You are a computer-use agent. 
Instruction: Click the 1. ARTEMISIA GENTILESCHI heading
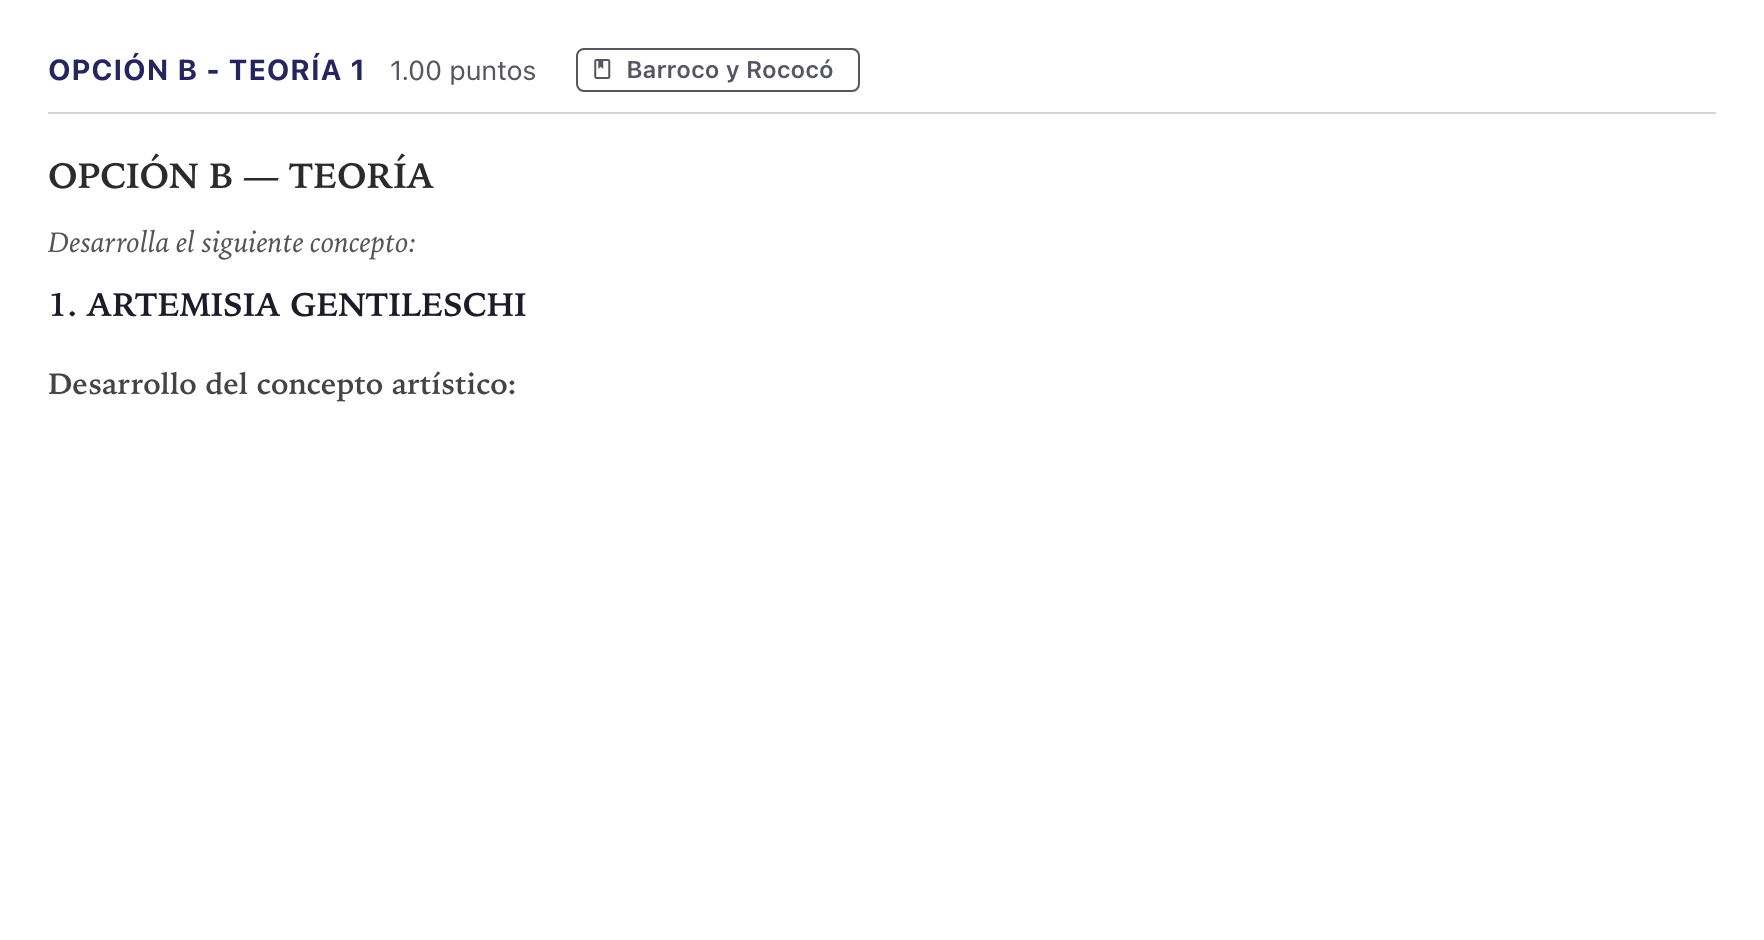[287, 305]
